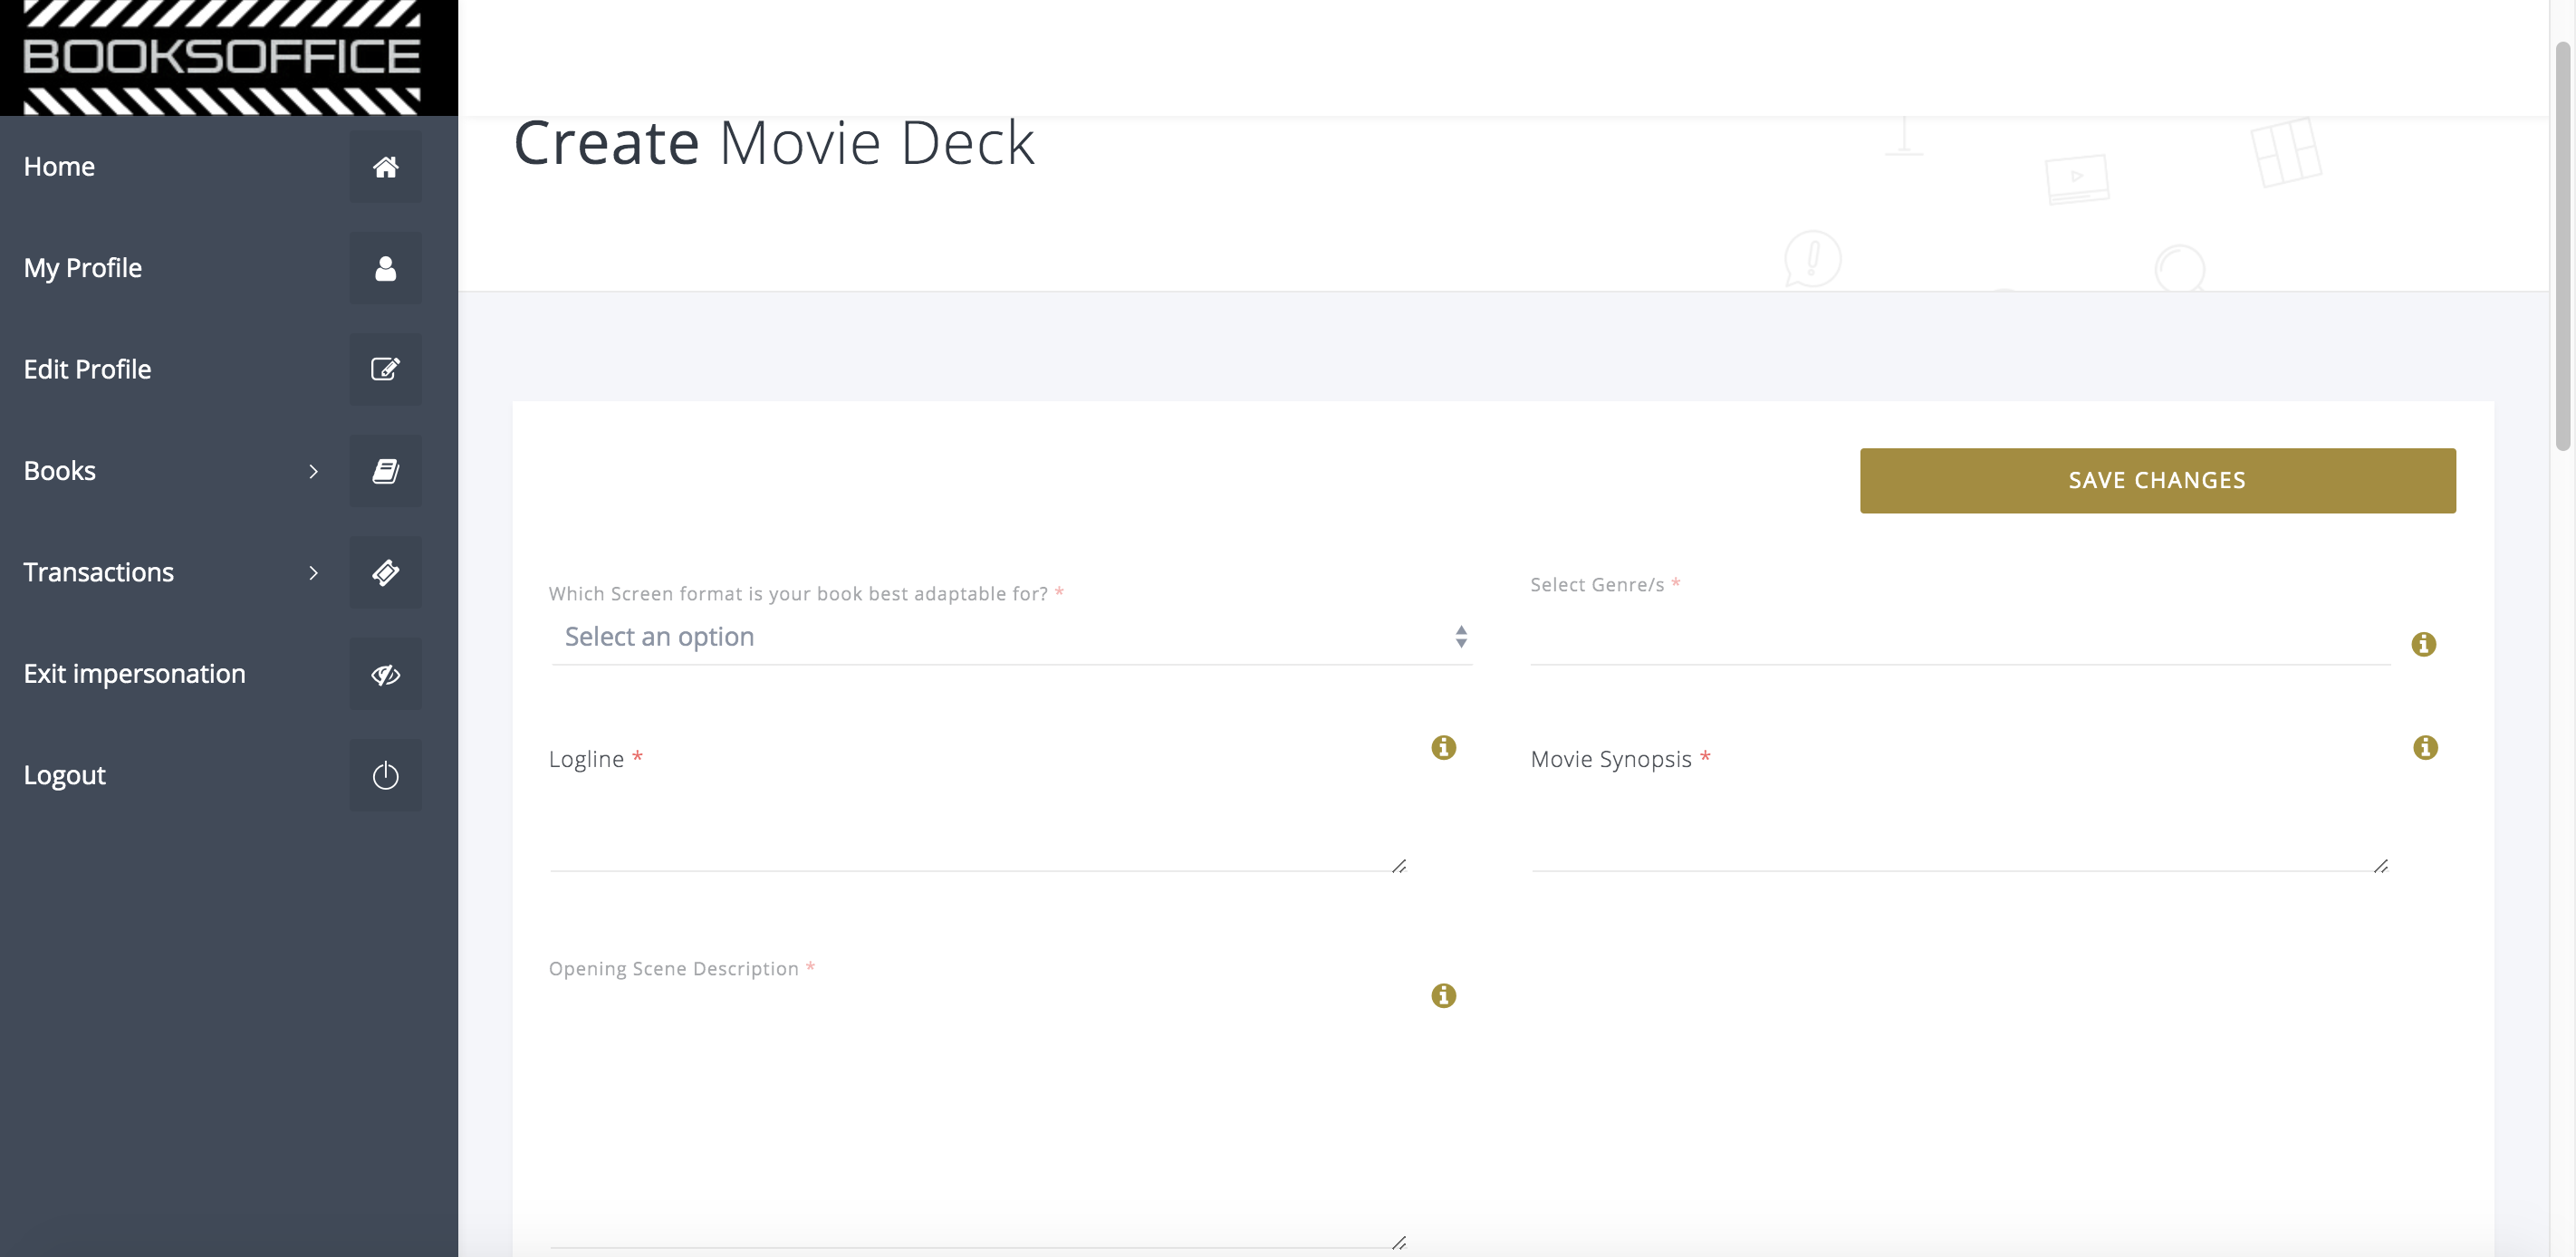Open the info icon beside Logline
2576x1257 pixels.
pos(1443,747)
